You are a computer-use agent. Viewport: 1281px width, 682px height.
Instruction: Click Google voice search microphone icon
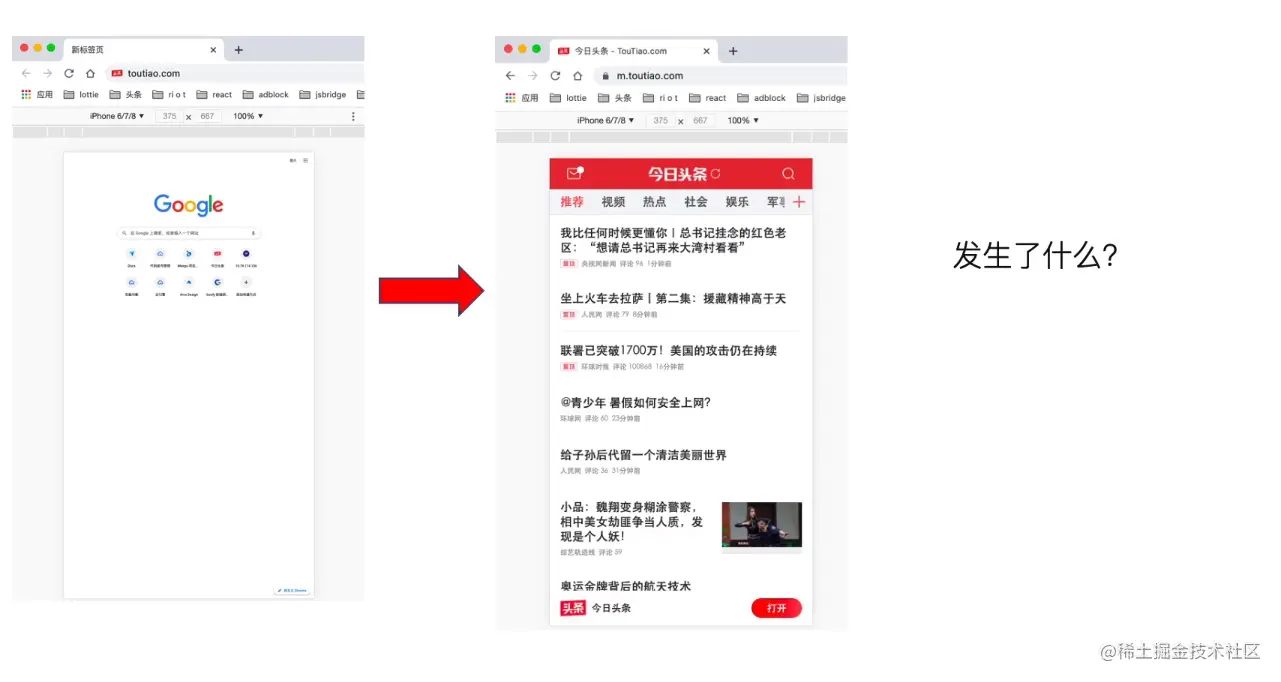click(x=253, y=232)
